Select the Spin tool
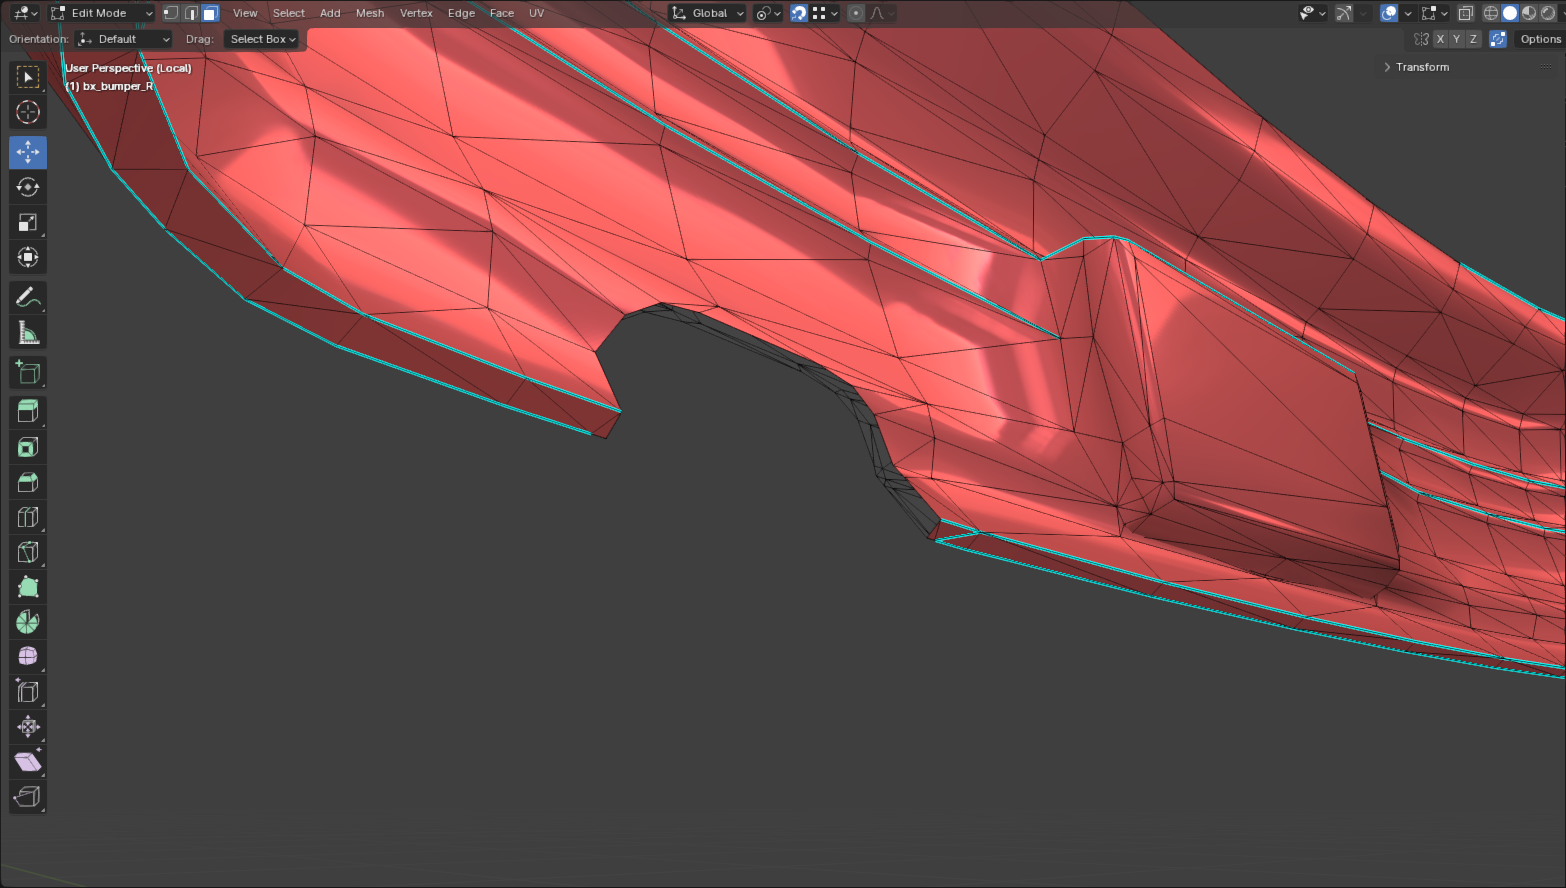Image resolution: width=1566 pixels, height=888 pixels. (28, 622)
